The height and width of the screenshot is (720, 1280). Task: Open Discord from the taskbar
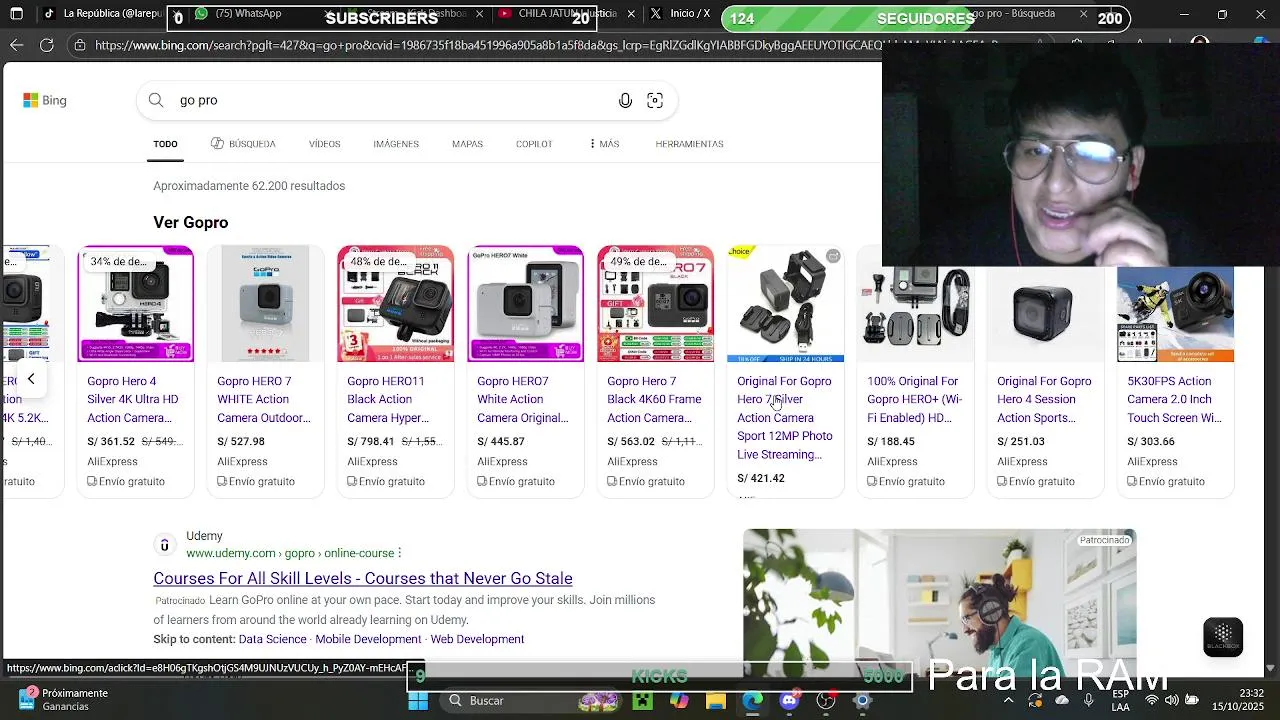[789, 700]
